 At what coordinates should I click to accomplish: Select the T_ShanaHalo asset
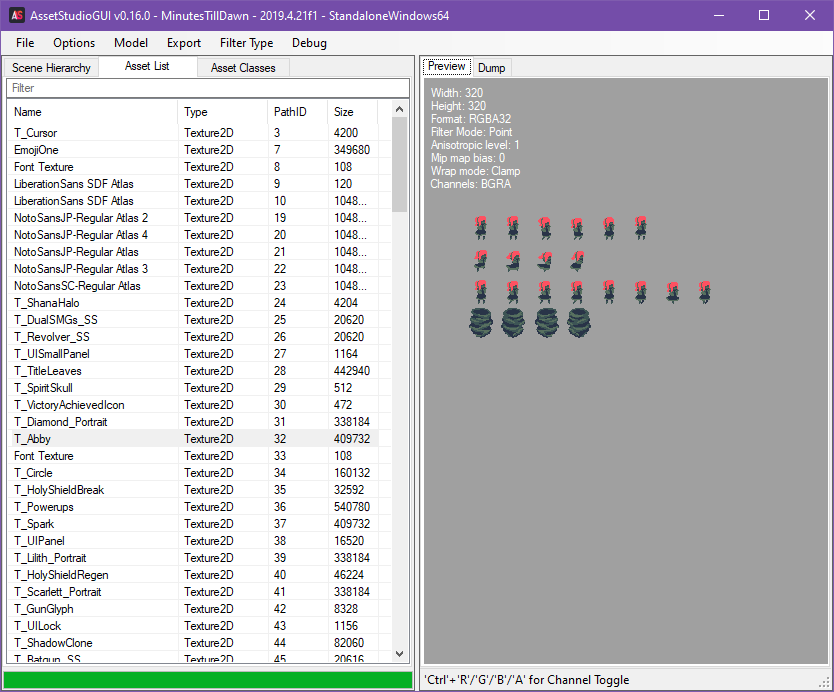tap(193, 303)
